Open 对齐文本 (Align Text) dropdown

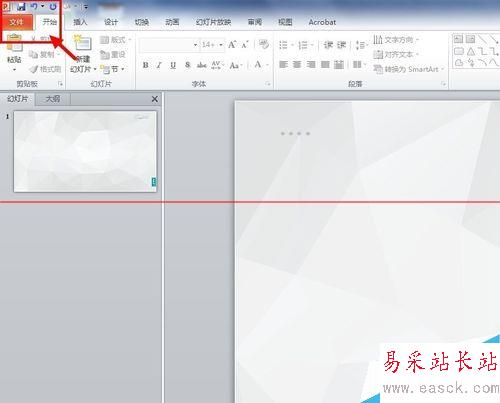[x=396, y=54]
